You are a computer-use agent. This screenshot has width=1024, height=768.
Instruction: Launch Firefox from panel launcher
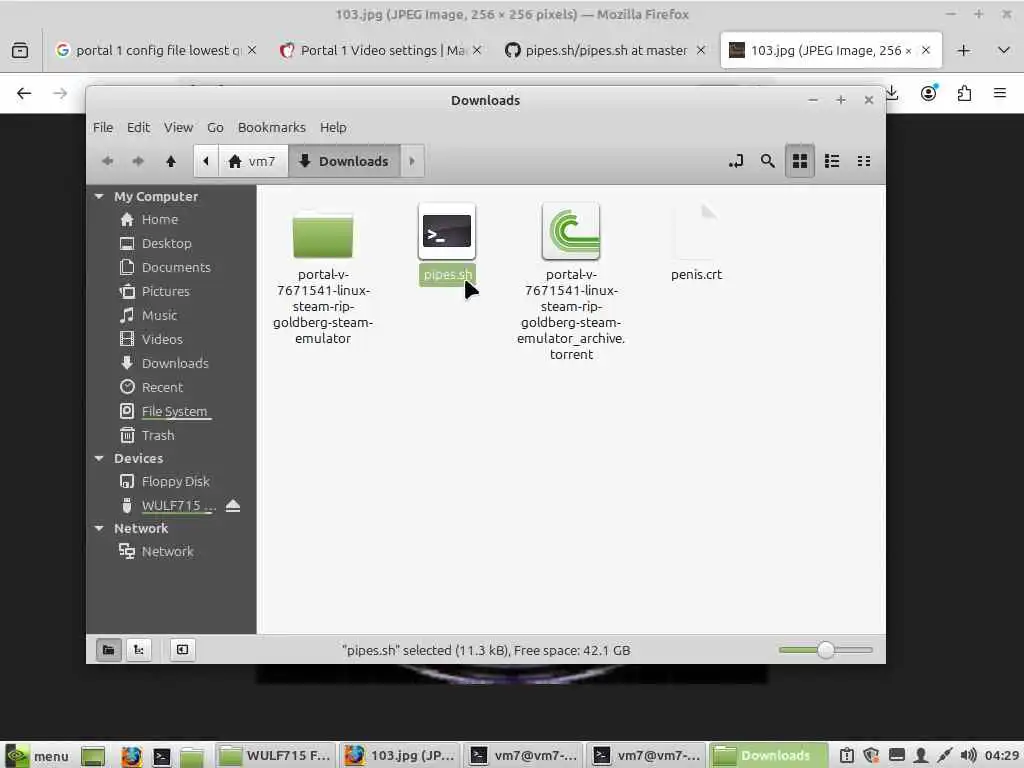click(131, 756)
